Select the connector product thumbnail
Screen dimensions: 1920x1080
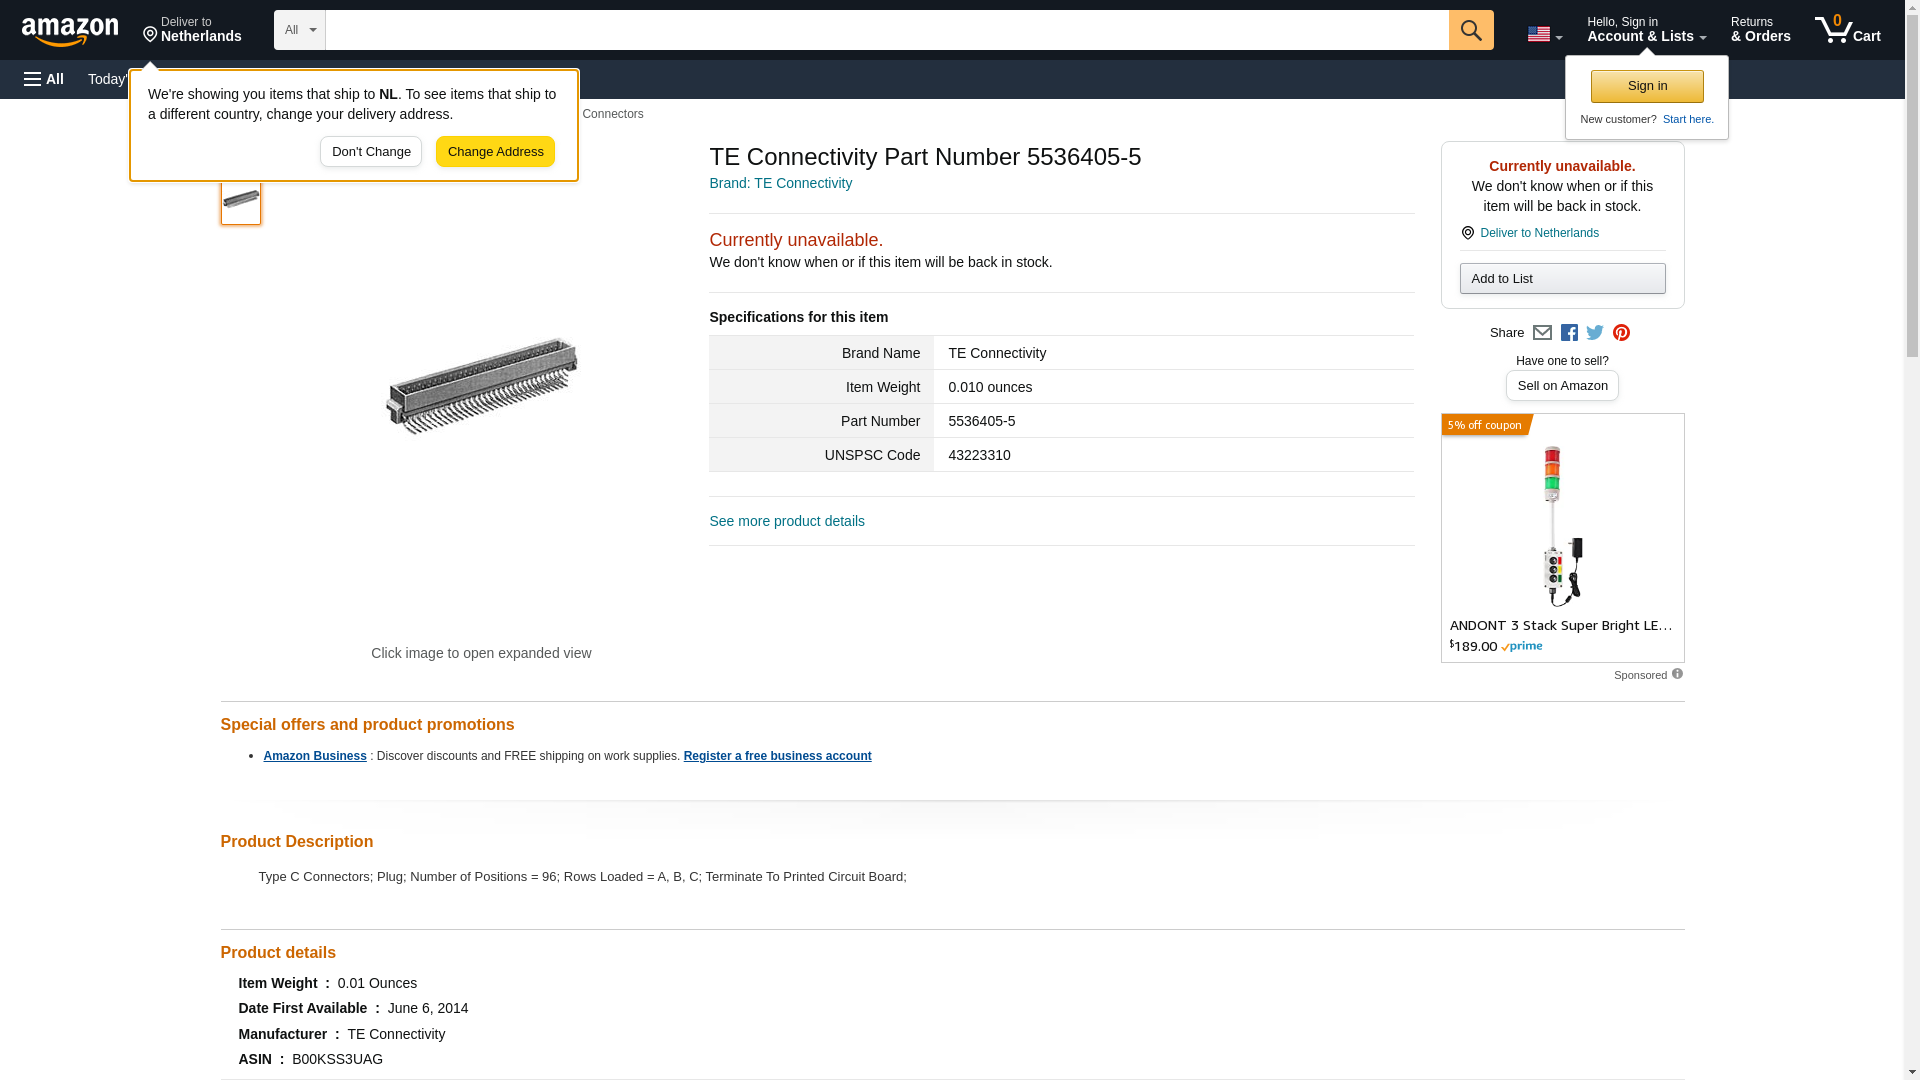pyautogui.click(x=241, y=200)
